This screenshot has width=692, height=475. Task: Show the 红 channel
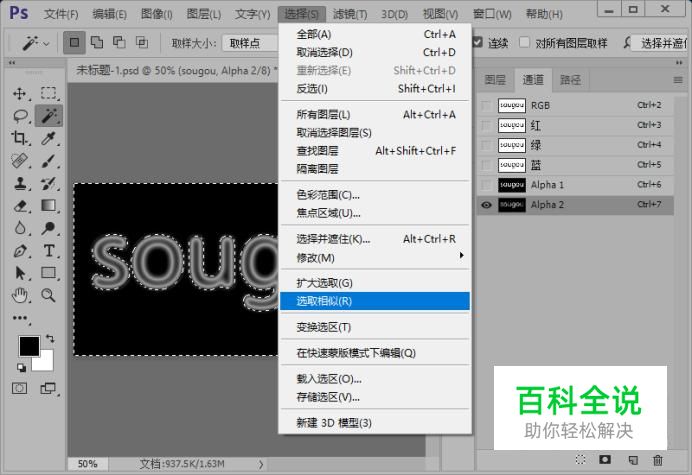(x=486, y=125)
